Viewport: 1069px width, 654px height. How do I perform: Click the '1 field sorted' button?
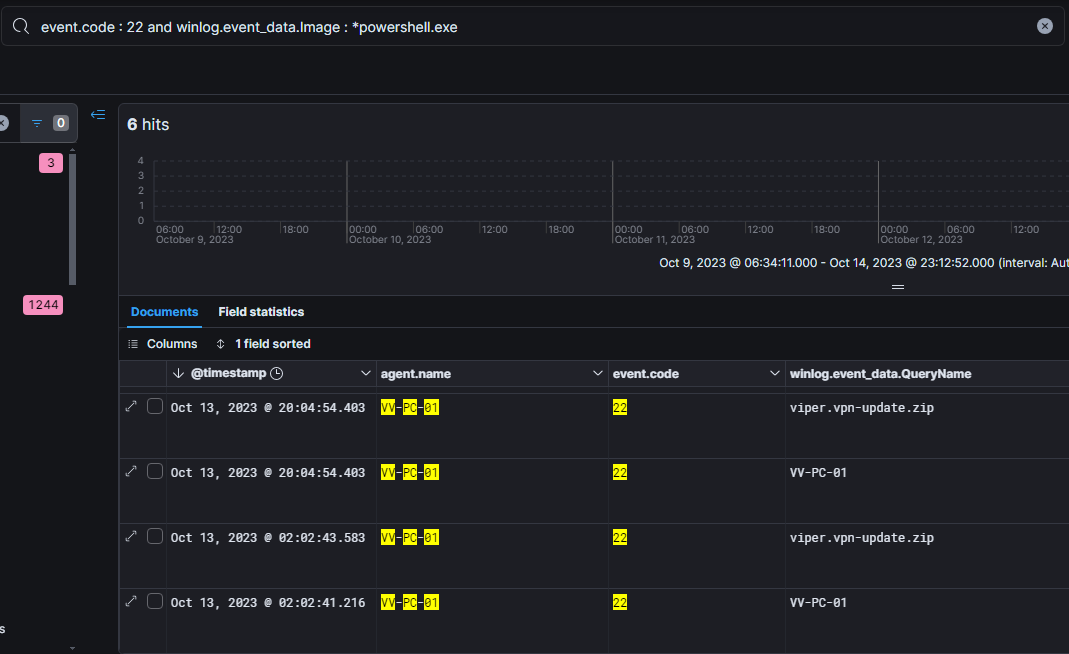[264, 344]
